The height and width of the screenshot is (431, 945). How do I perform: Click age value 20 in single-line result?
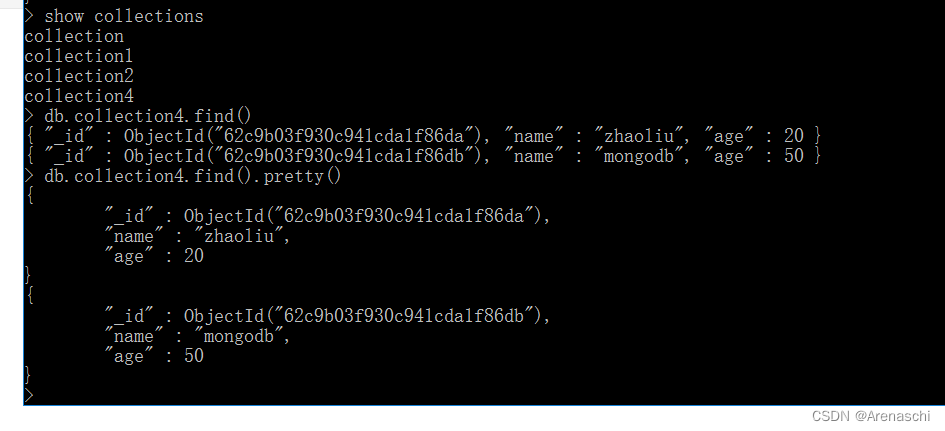(794, 136)
